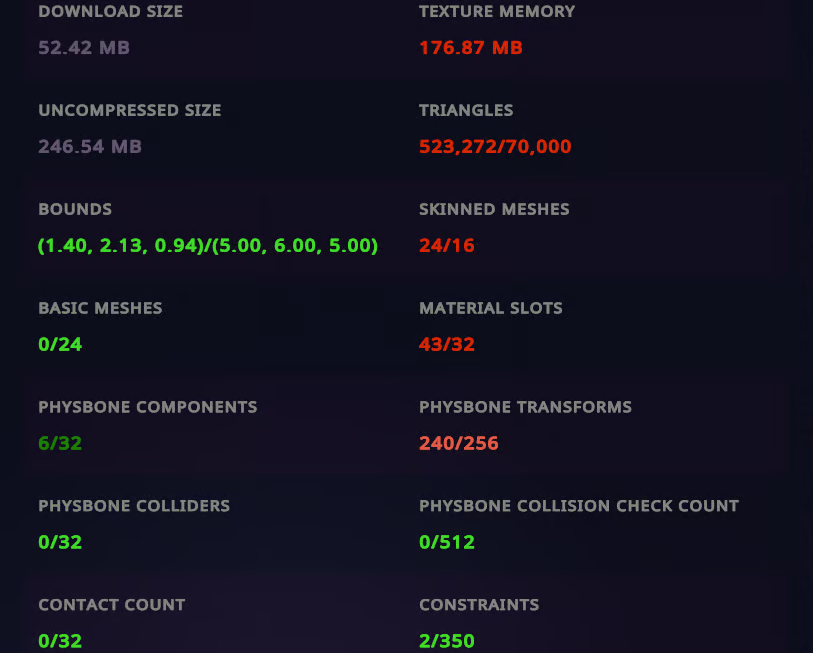Click the Bounds label
The image size is (813, 653).
click(75, 209)
